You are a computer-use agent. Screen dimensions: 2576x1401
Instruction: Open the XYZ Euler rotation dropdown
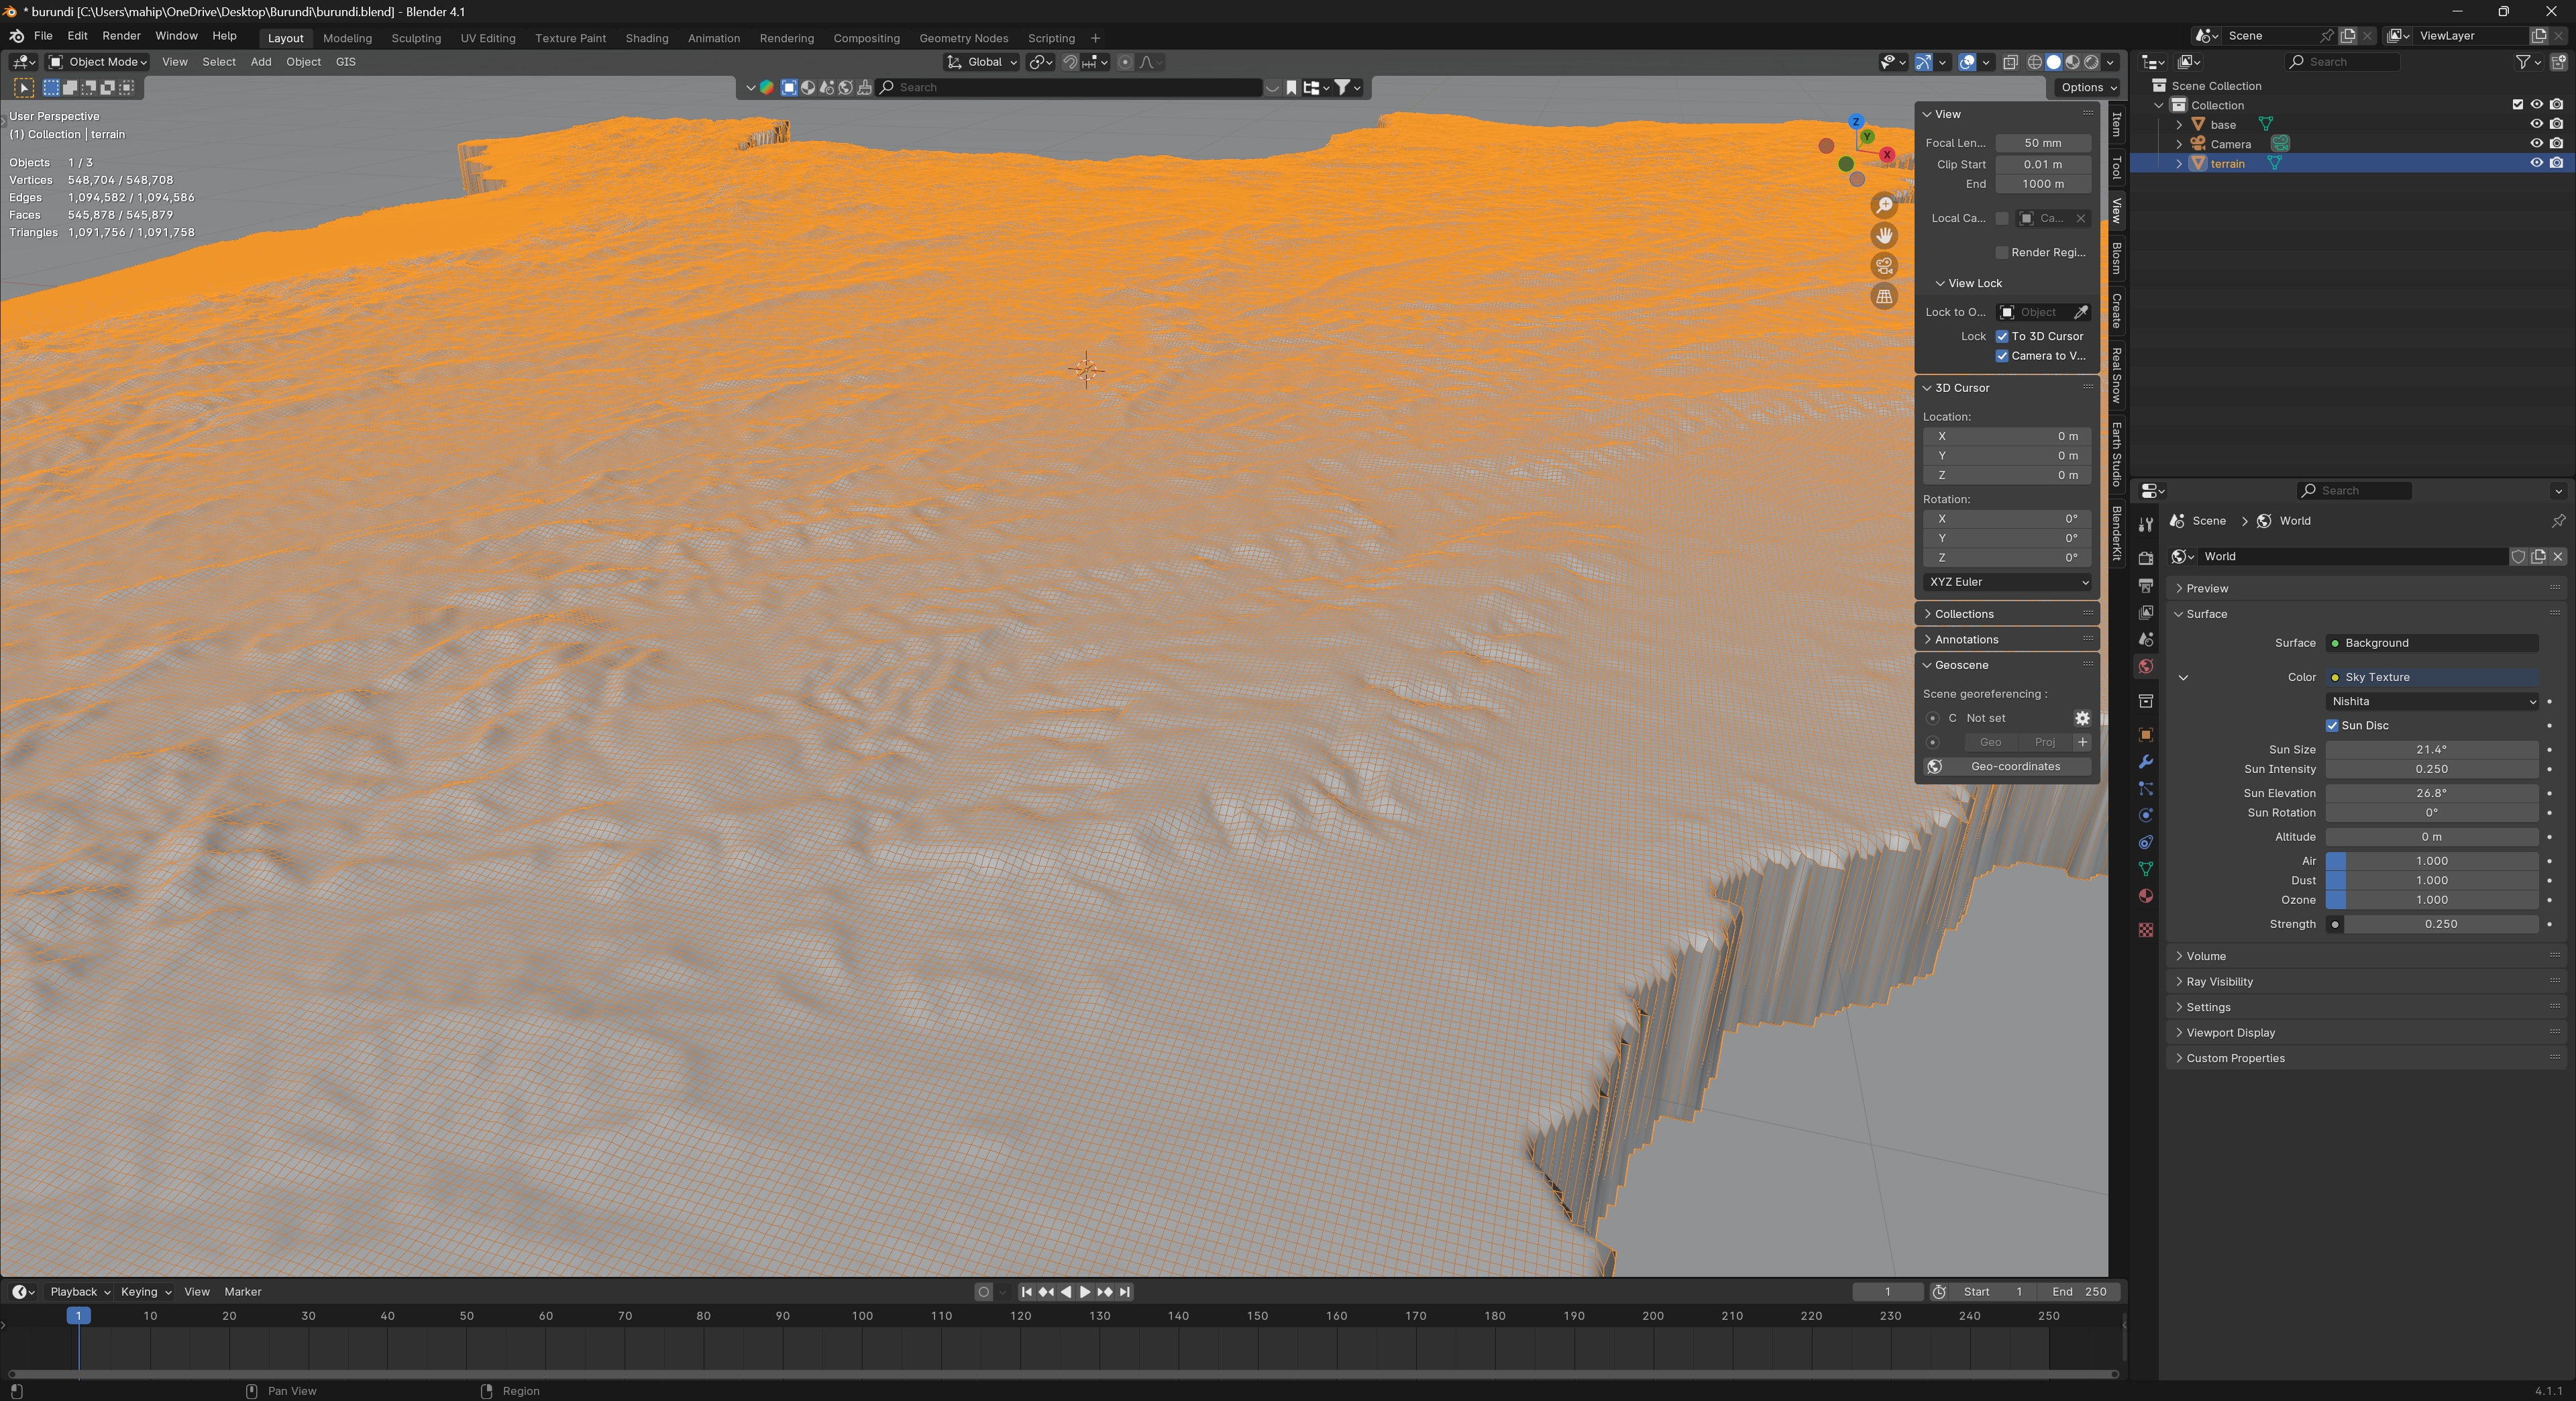[x=2007, y=582]
